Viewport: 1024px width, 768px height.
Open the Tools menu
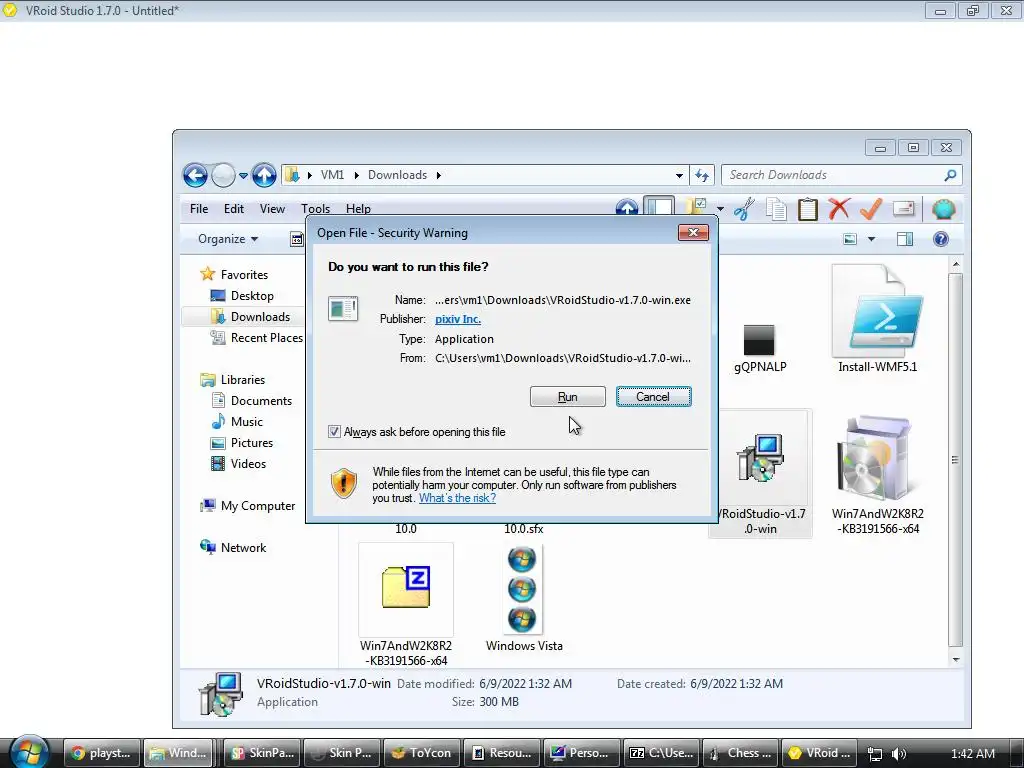(x=315, y=209)
